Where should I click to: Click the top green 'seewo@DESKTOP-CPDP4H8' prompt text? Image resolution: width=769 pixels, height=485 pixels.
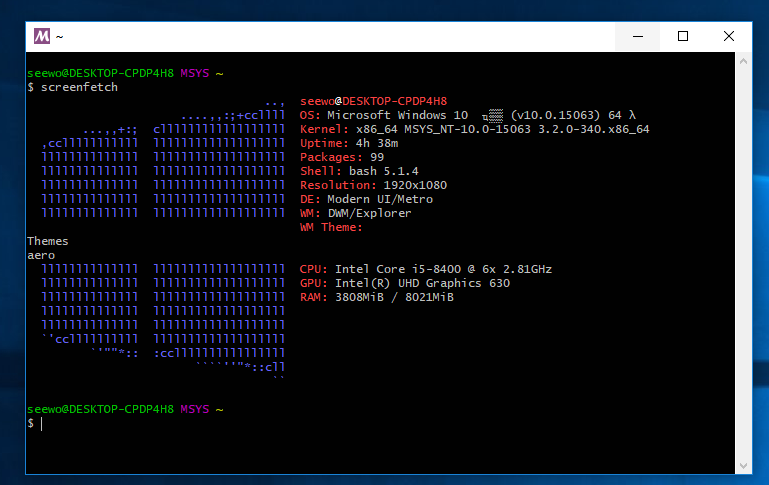coord(101,73)
